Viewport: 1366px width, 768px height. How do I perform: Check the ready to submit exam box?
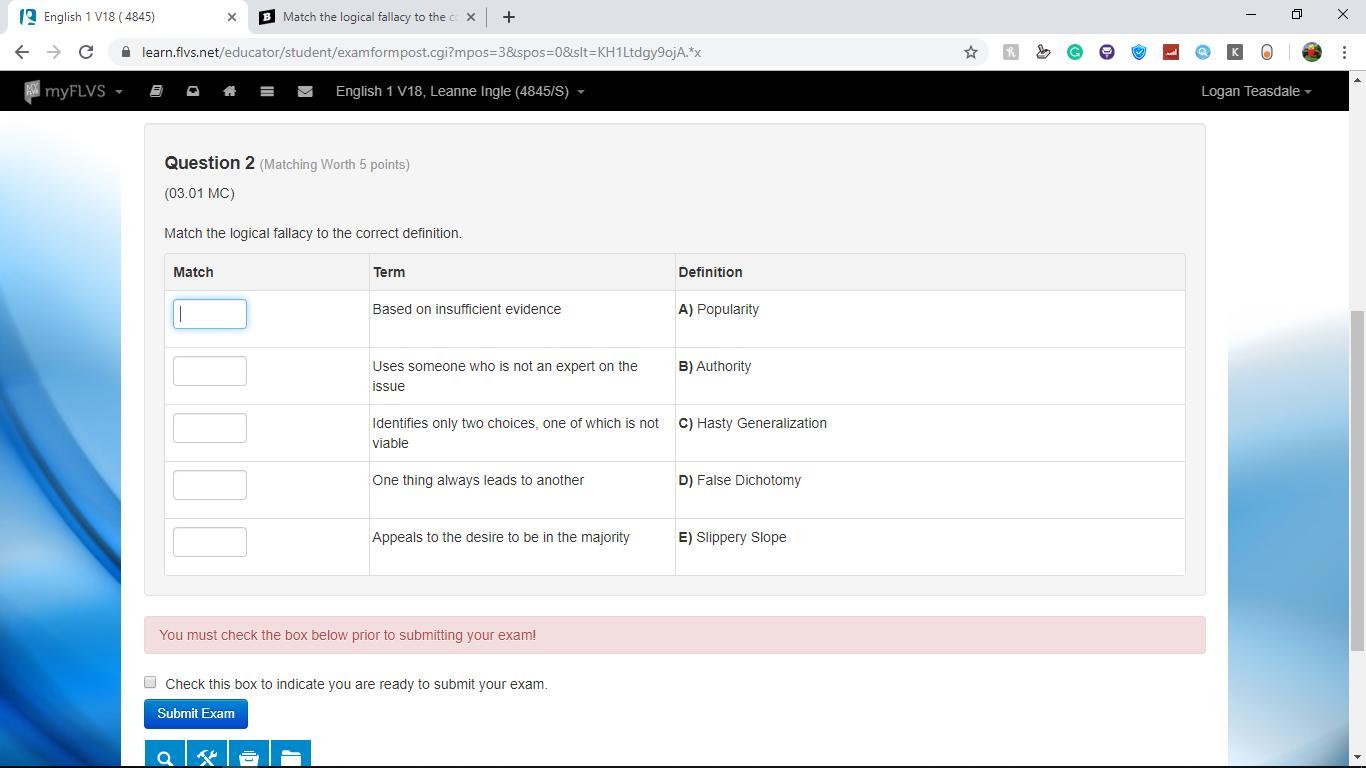pos(150,682)
